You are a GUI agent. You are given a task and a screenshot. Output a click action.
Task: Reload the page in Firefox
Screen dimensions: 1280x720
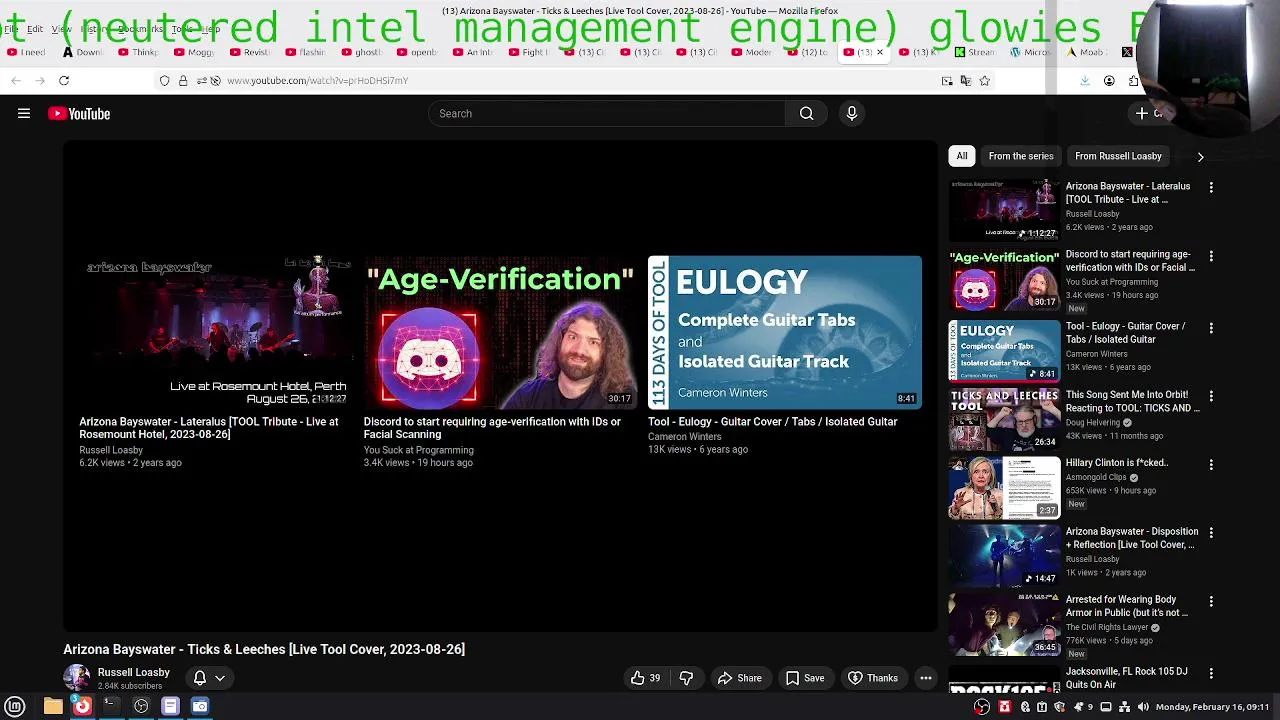click(x=64, y=81)
